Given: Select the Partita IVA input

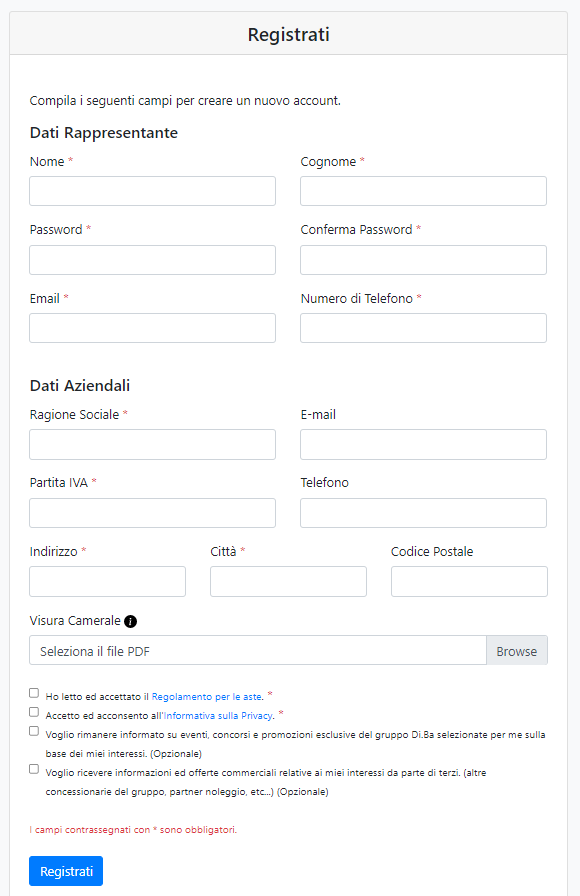Looking at the screenshot, I should (153, 513).
